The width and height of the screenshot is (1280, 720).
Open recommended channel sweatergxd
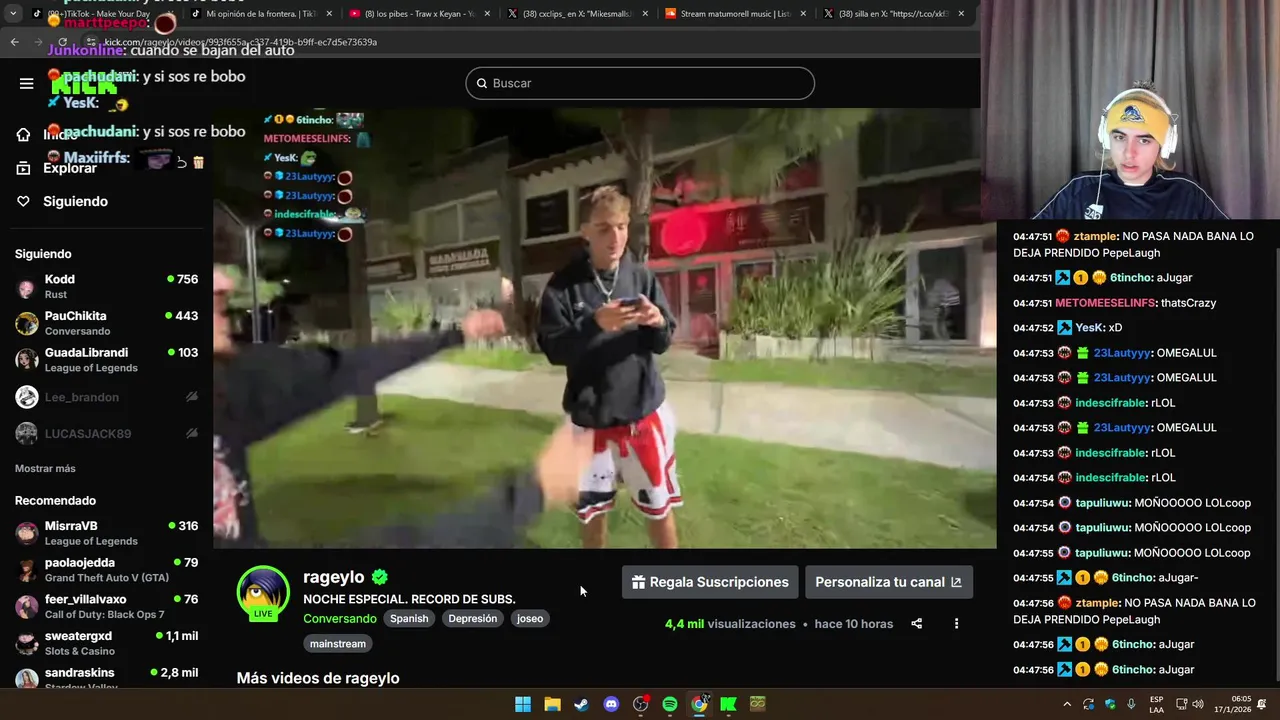[106, 643]
